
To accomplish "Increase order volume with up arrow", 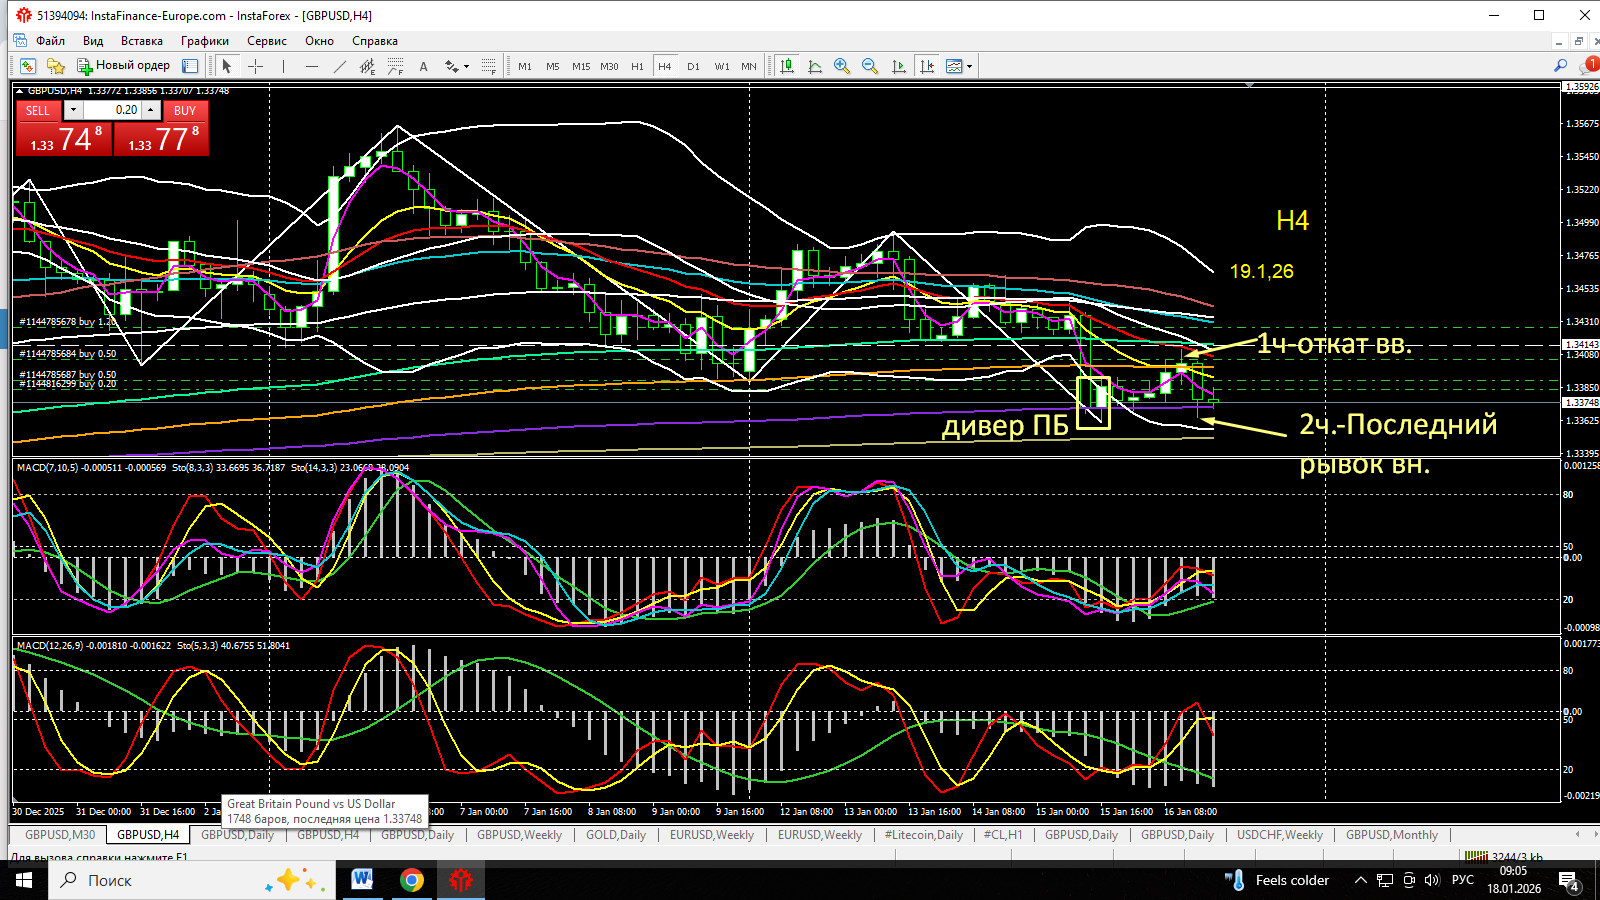I will [x=150, y=109].
